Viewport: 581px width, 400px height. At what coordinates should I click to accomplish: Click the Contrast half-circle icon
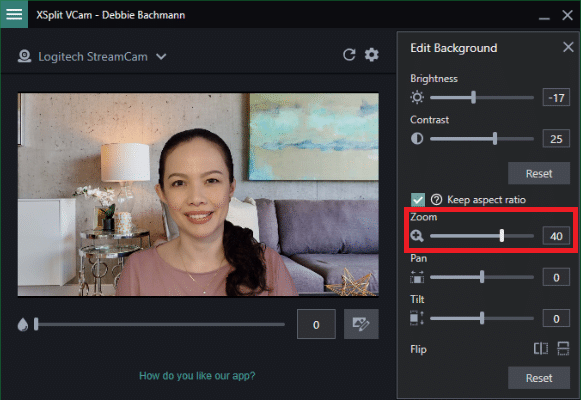pyautogui.click(x=417, y=139)
